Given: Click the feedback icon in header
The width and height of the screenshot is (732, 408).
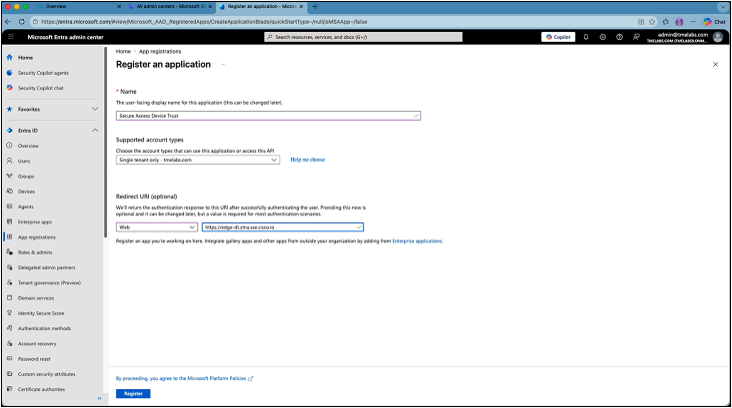Looking at the screenshot, I should pyautogui.click(x=636, y=37).
